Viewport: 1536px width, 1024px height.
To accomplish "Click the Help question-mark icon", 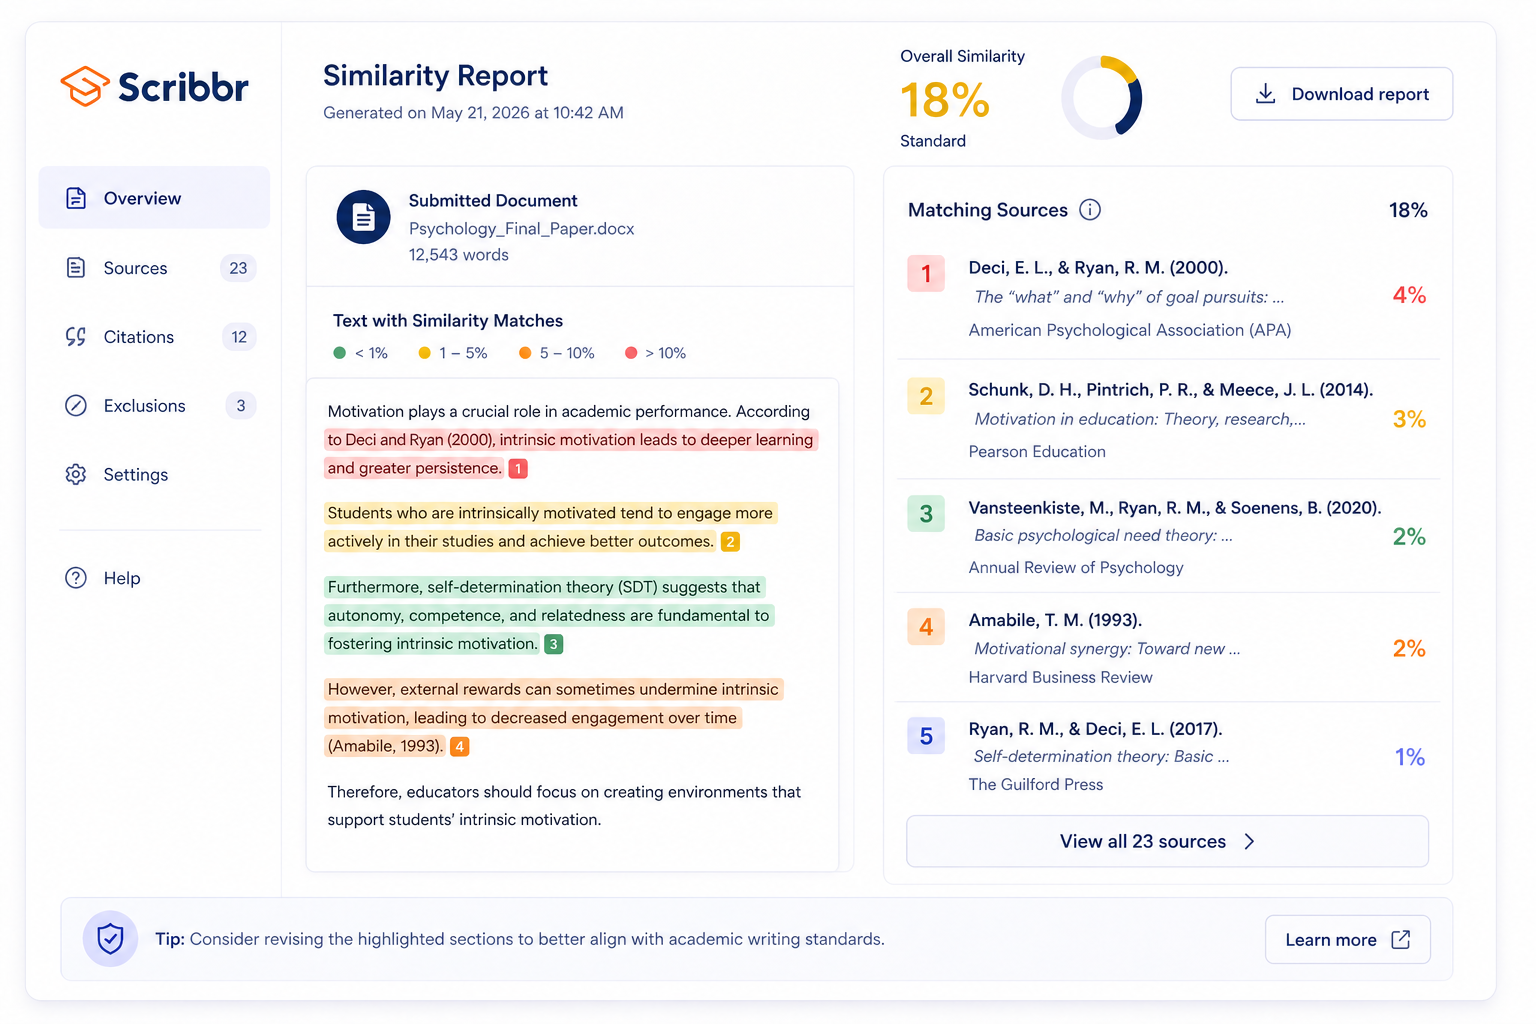I will click(x=76, y=578).
